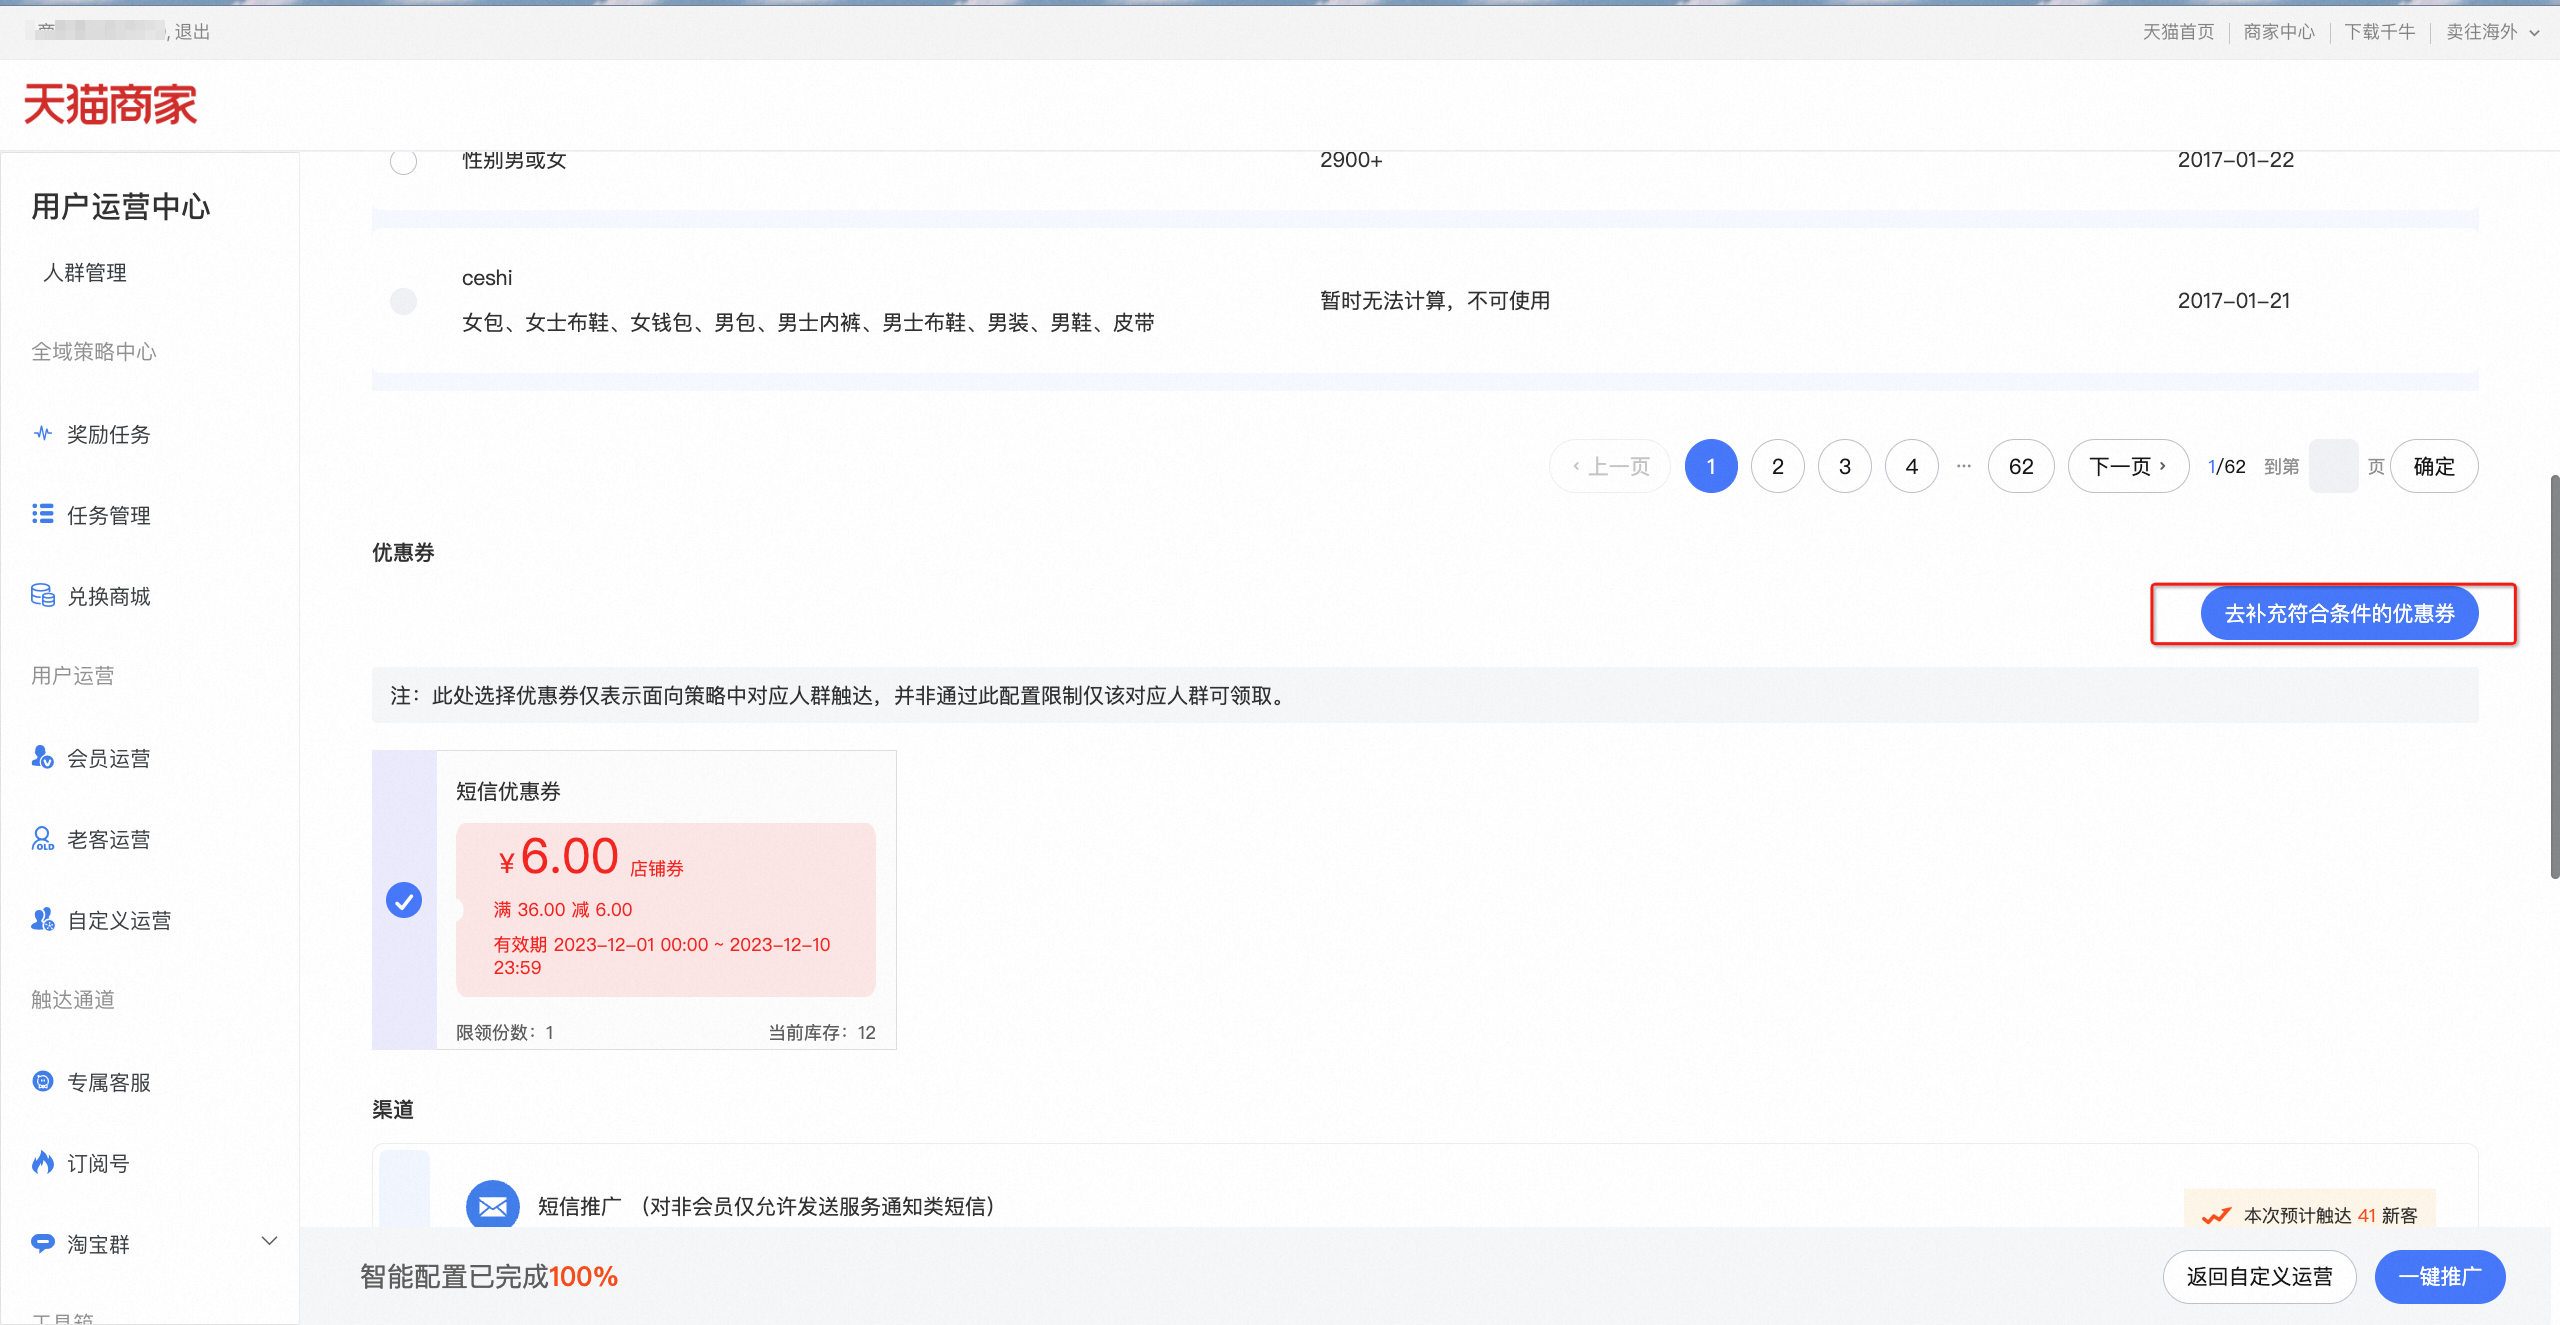Click the 一键推广 button
The height and width of the screenshot is (1325, 2560).
coord(2440,1276)
